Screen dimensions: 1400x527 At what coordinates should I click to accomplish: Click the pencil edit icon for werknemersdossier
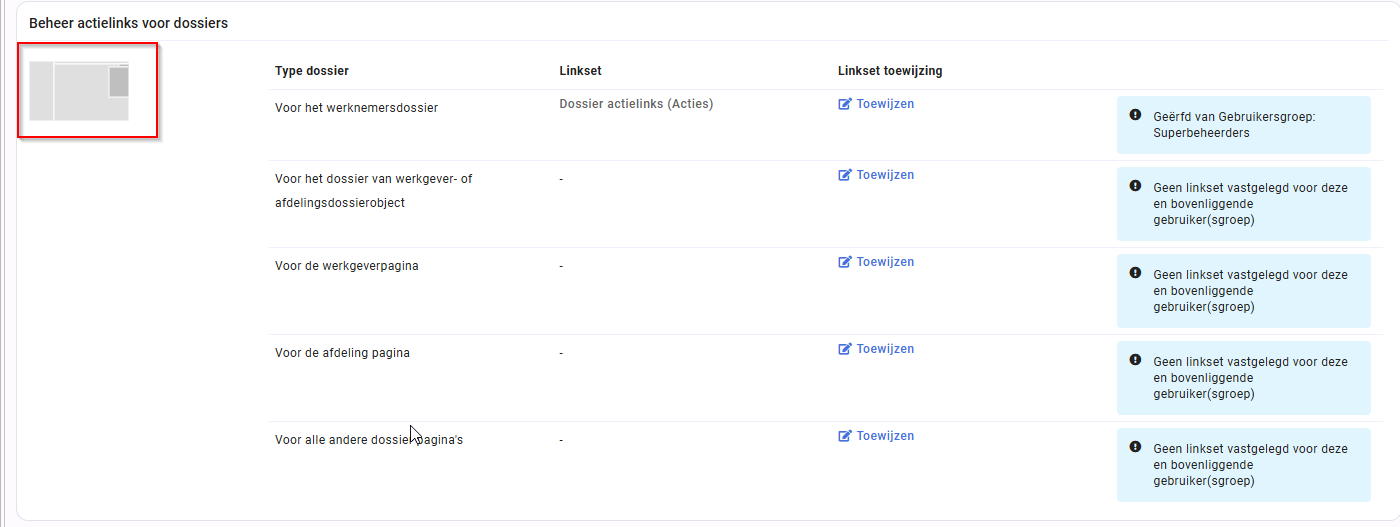845,104
